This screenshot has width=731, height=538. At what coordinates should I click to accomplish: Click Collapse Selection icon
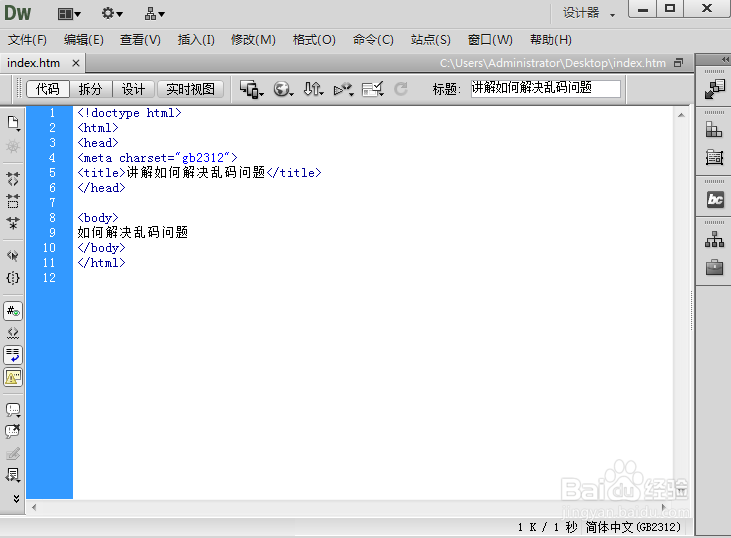click(13, 201)
